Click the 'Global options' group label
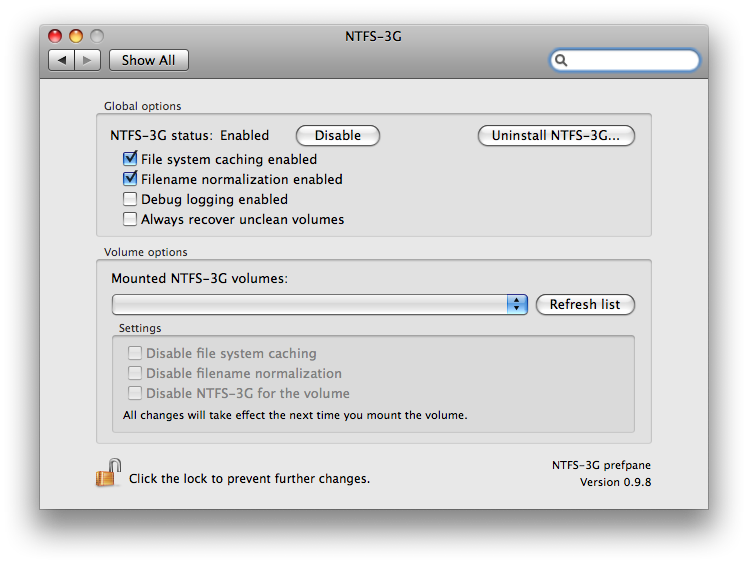Image resolution: width=748 pixels, height=564 pixels. 143,106
